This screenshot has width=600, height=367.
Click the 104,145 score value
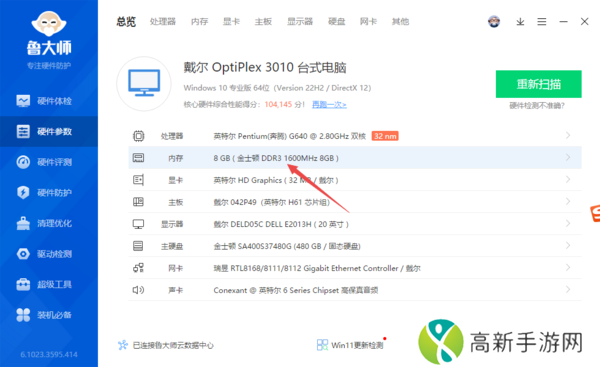[278, 104]
